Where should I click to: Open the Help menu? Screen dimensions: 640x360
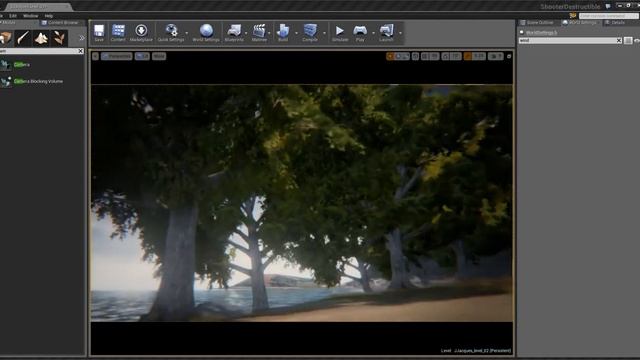pos(49,16)
